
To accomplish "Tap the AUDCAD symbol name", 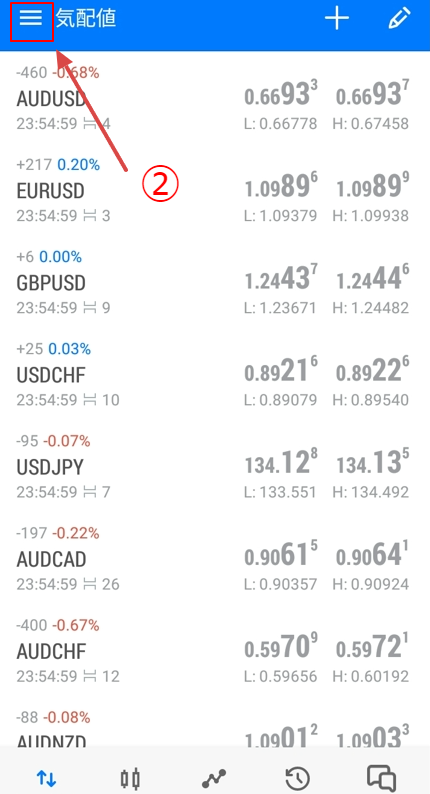I will tap(52, 559).
